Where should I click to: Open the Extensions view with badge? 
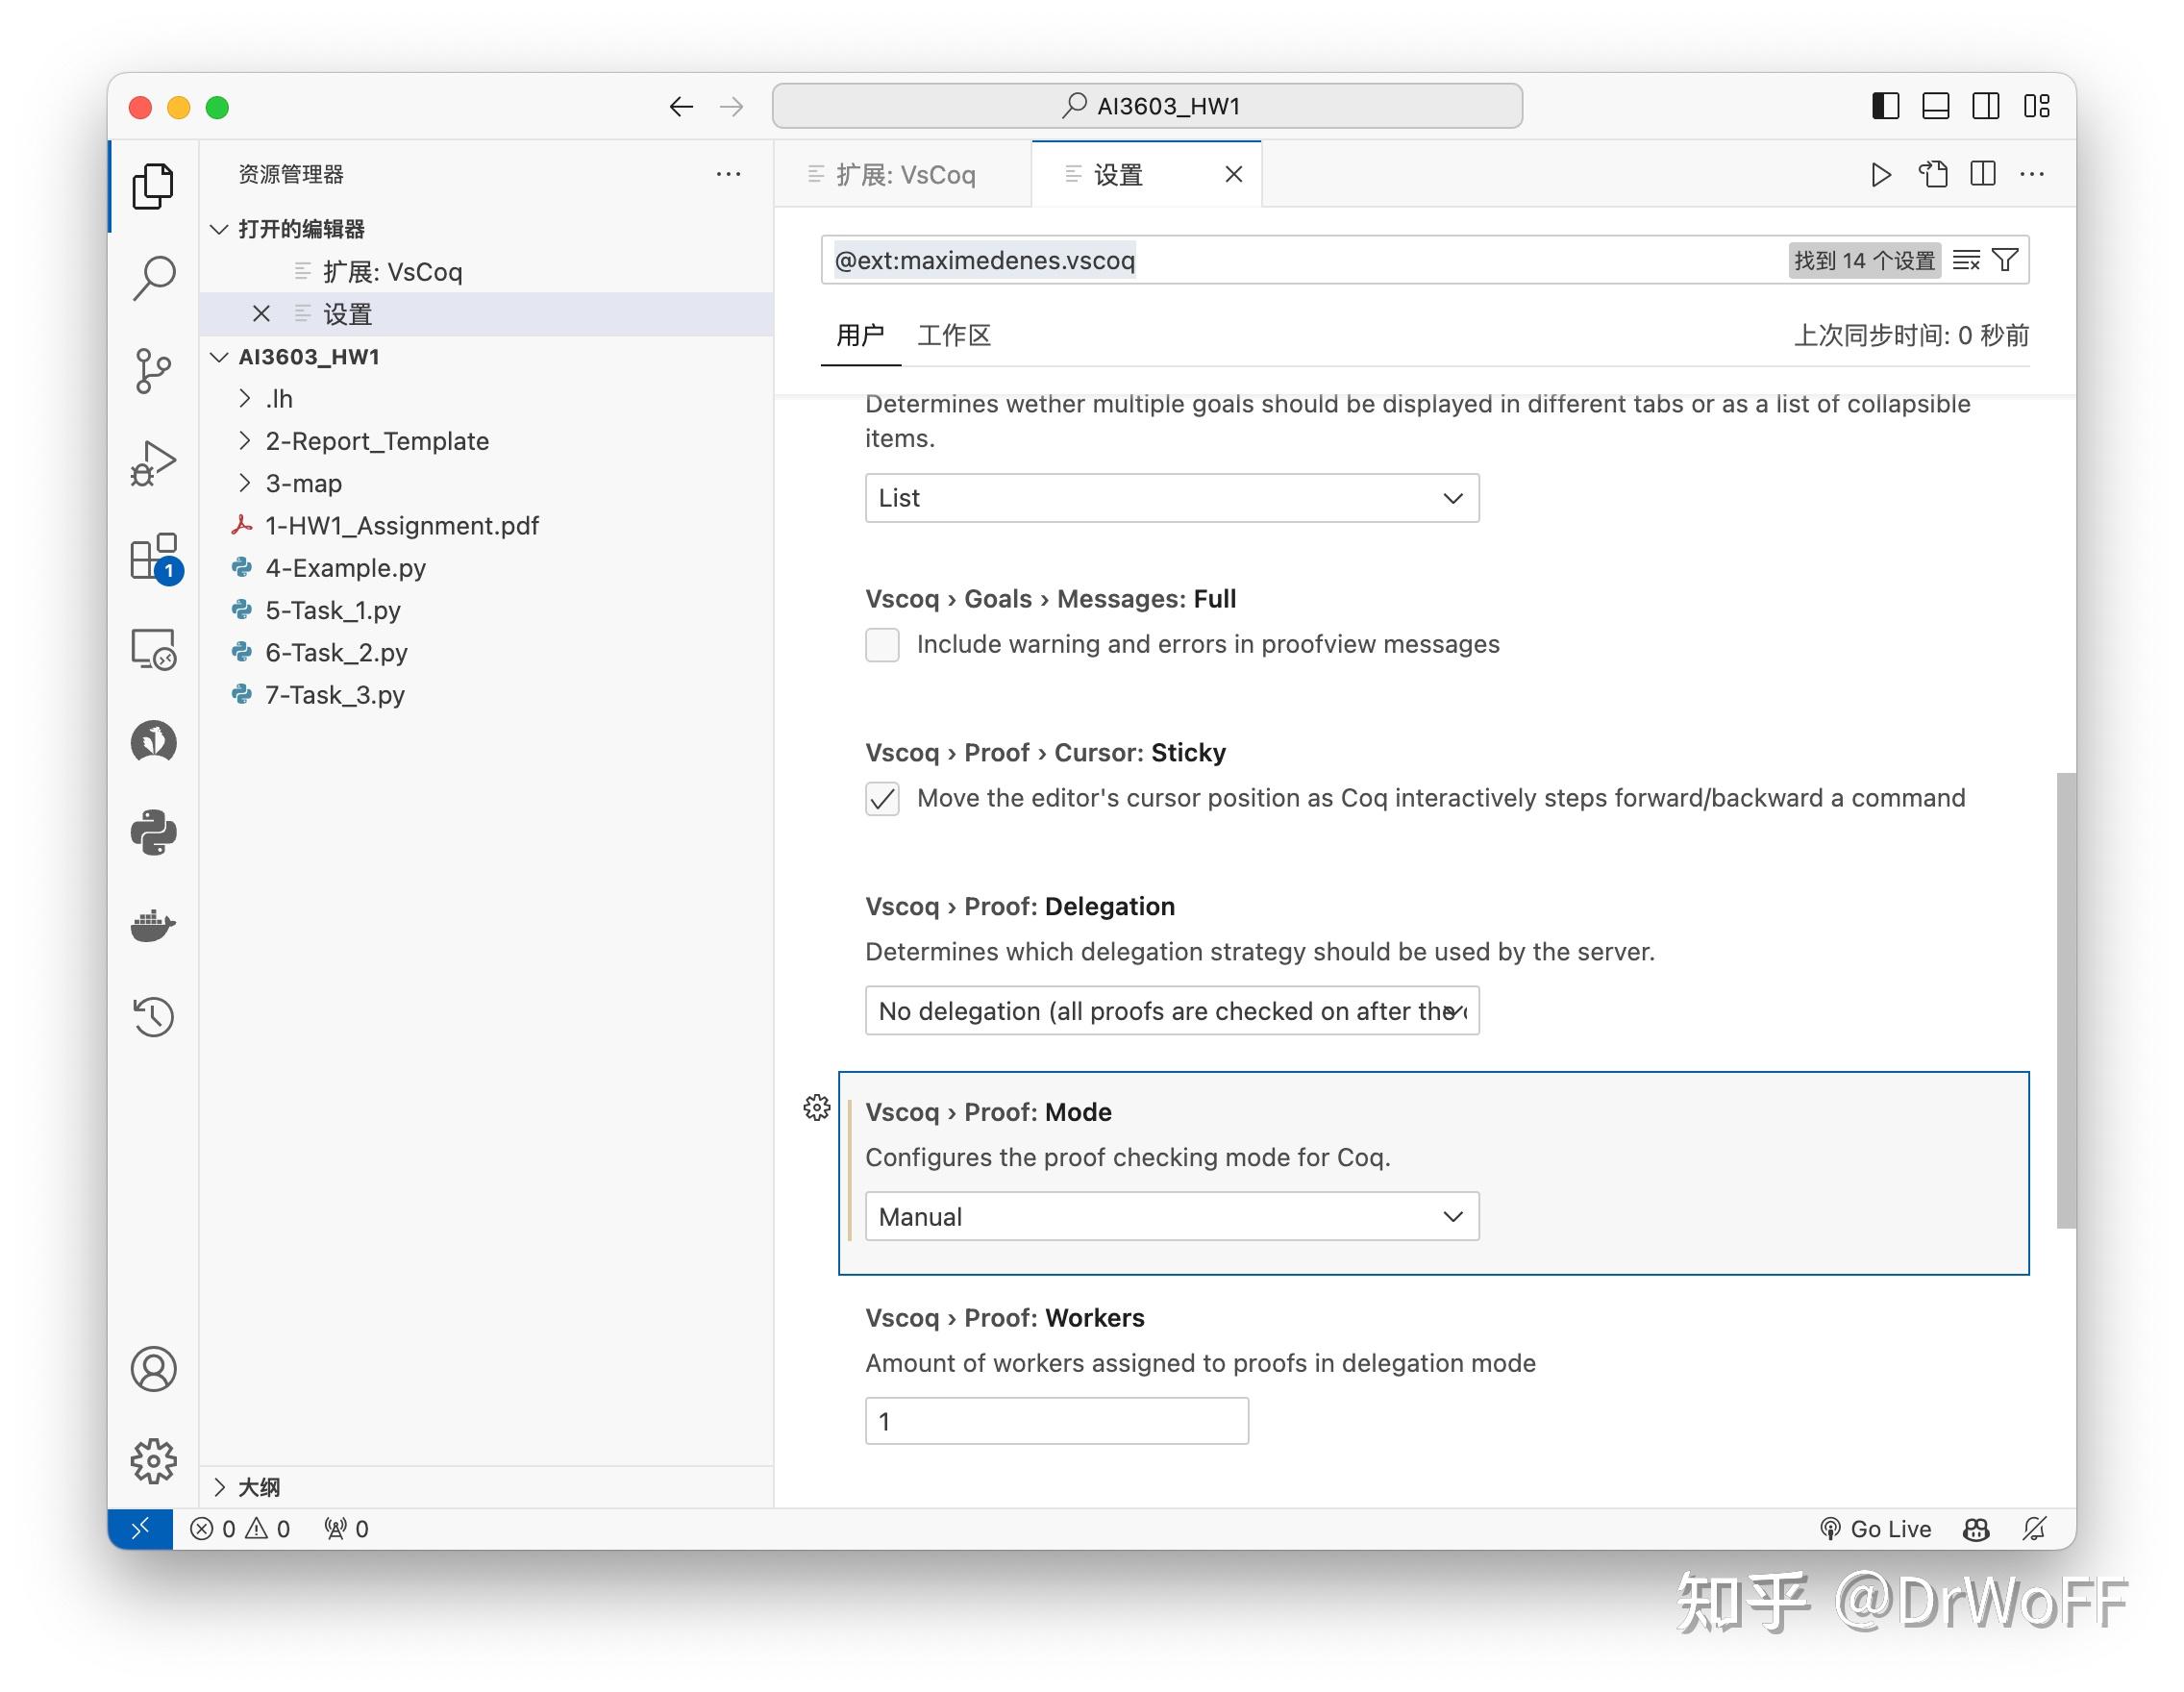pyautogui.click(x=153, y=557)
